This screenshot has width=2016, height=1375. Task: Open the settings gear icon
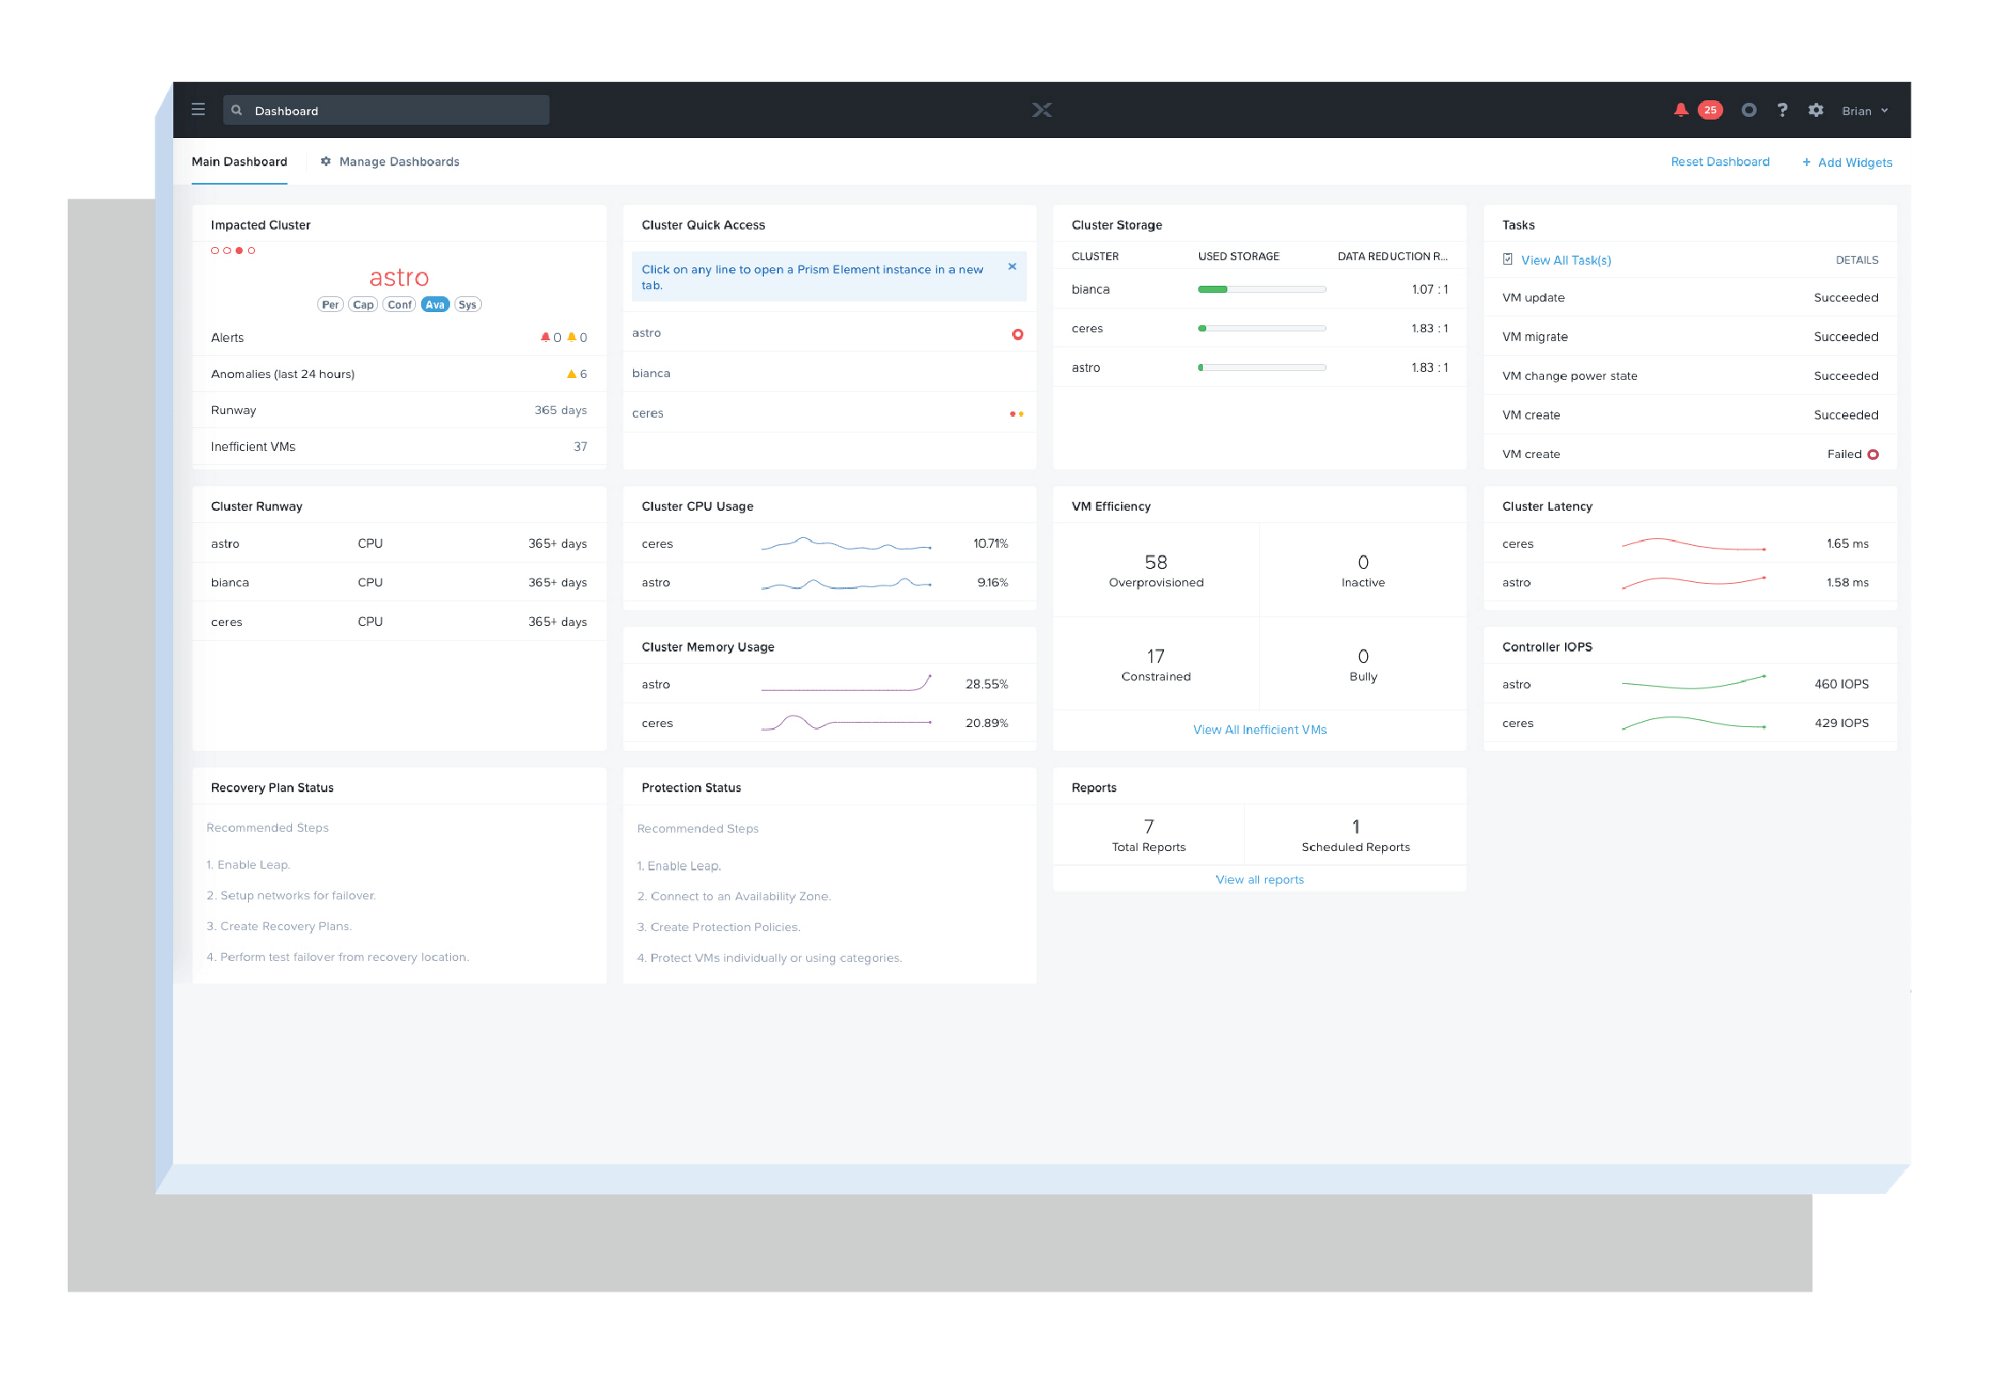tap(1816, 110)
